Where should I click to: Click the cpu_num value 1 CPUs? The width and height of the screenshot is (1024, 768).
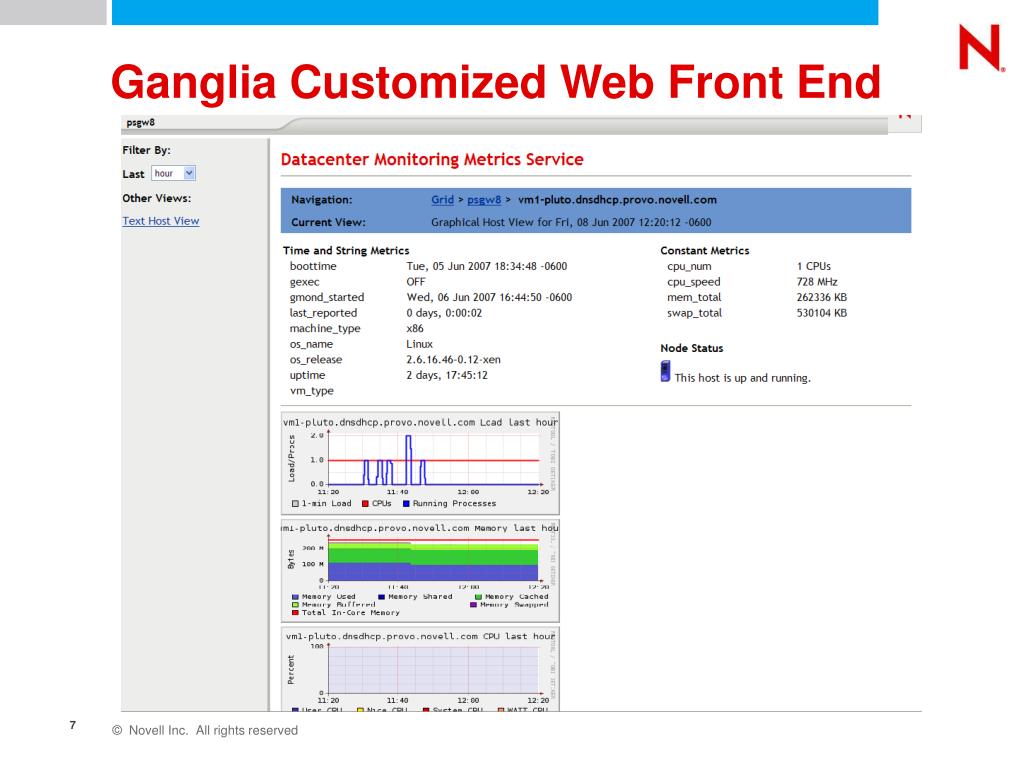click(814, 266)
